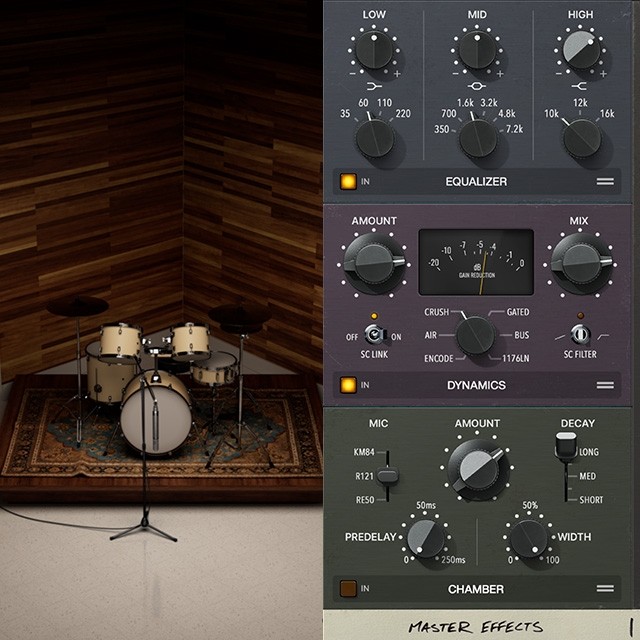The width and height of the screenshot is (640, 640).
Task: Click the mid frequency selector knob
Action: tap(478, 139)
